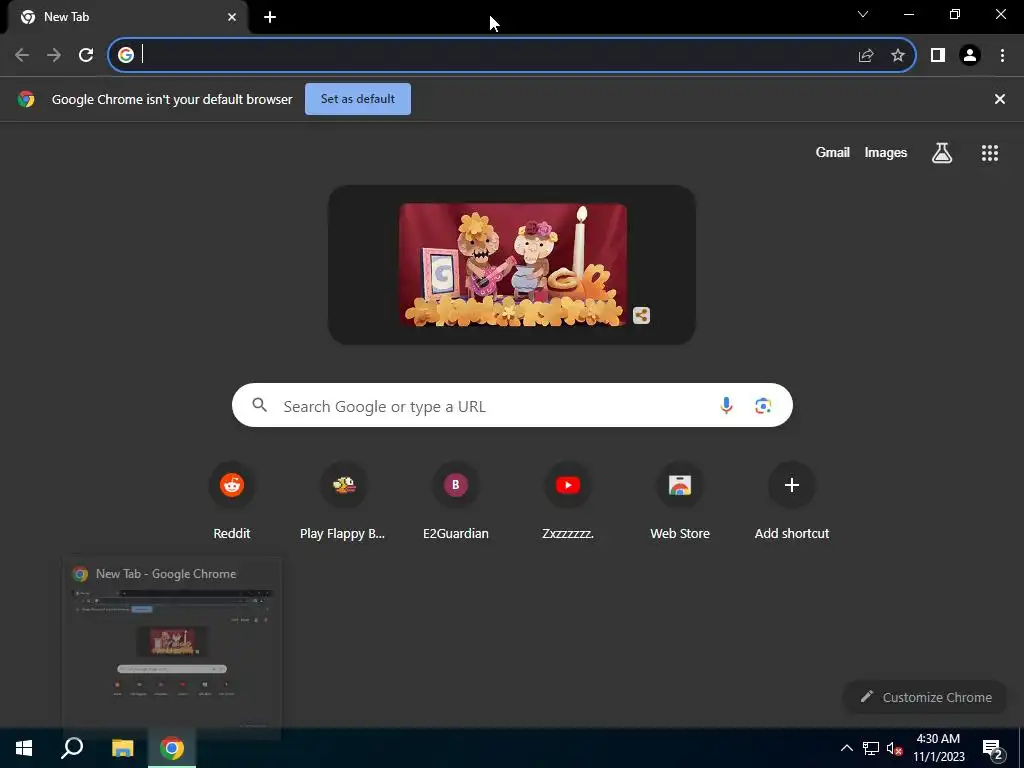The height and width of the screenshot is (768, 1024).
Task: Open the E2Guardian shortcut
Action: (456, 501)
